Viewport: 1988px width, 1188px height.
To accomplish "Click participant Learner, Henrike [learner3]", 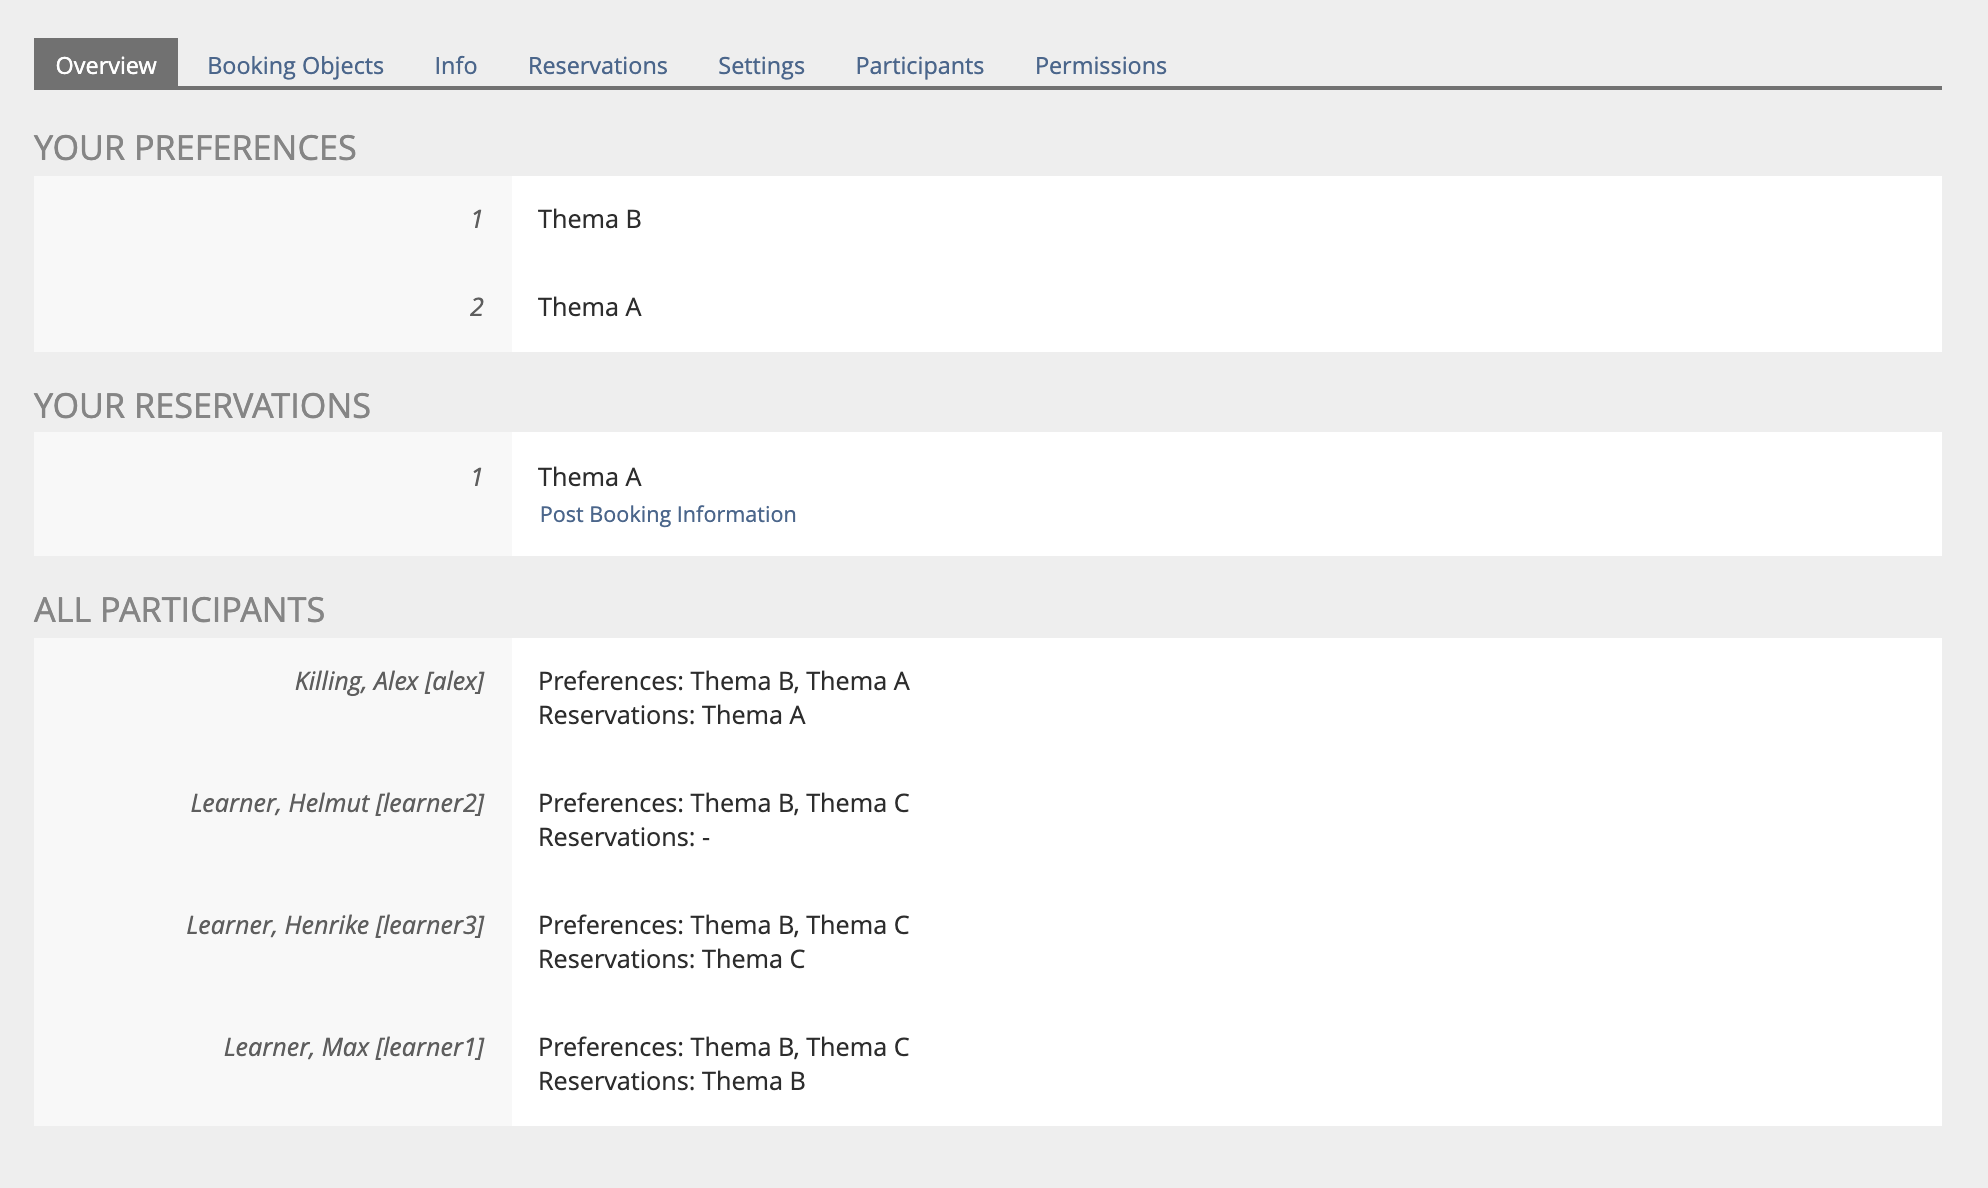I will 335,925.
